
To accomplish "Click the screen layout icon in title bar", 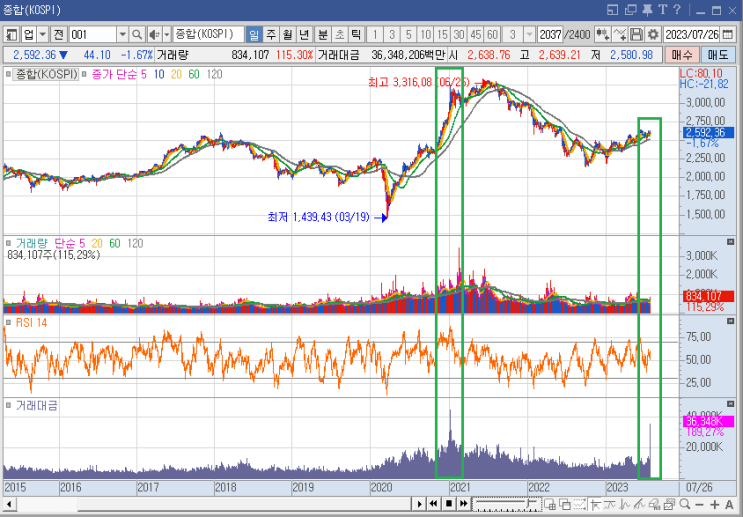I will pos(613,9).
